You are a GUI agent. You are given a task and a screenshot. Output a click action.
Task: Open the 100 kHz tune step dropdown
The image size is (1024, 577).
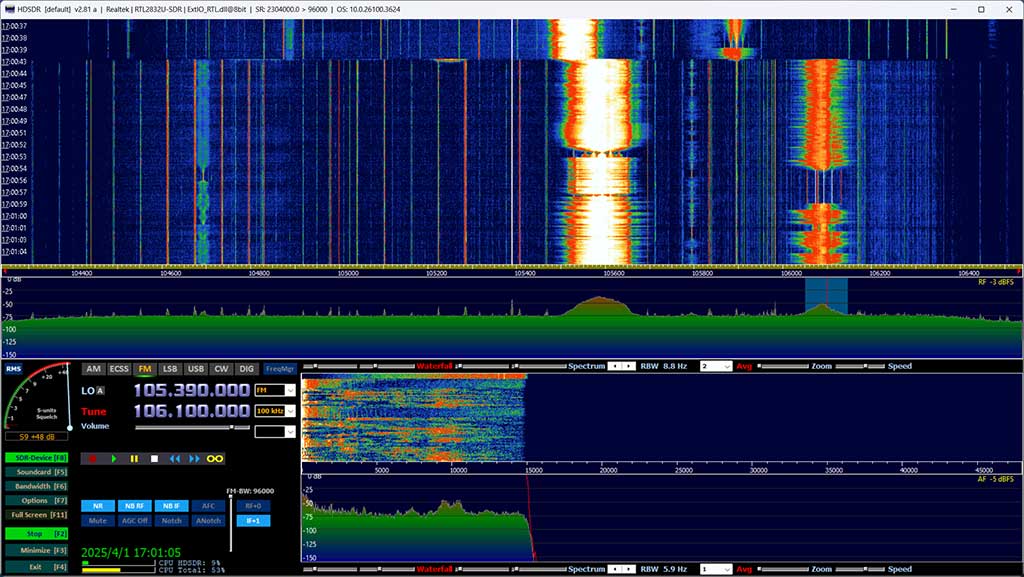click(275, 411)
